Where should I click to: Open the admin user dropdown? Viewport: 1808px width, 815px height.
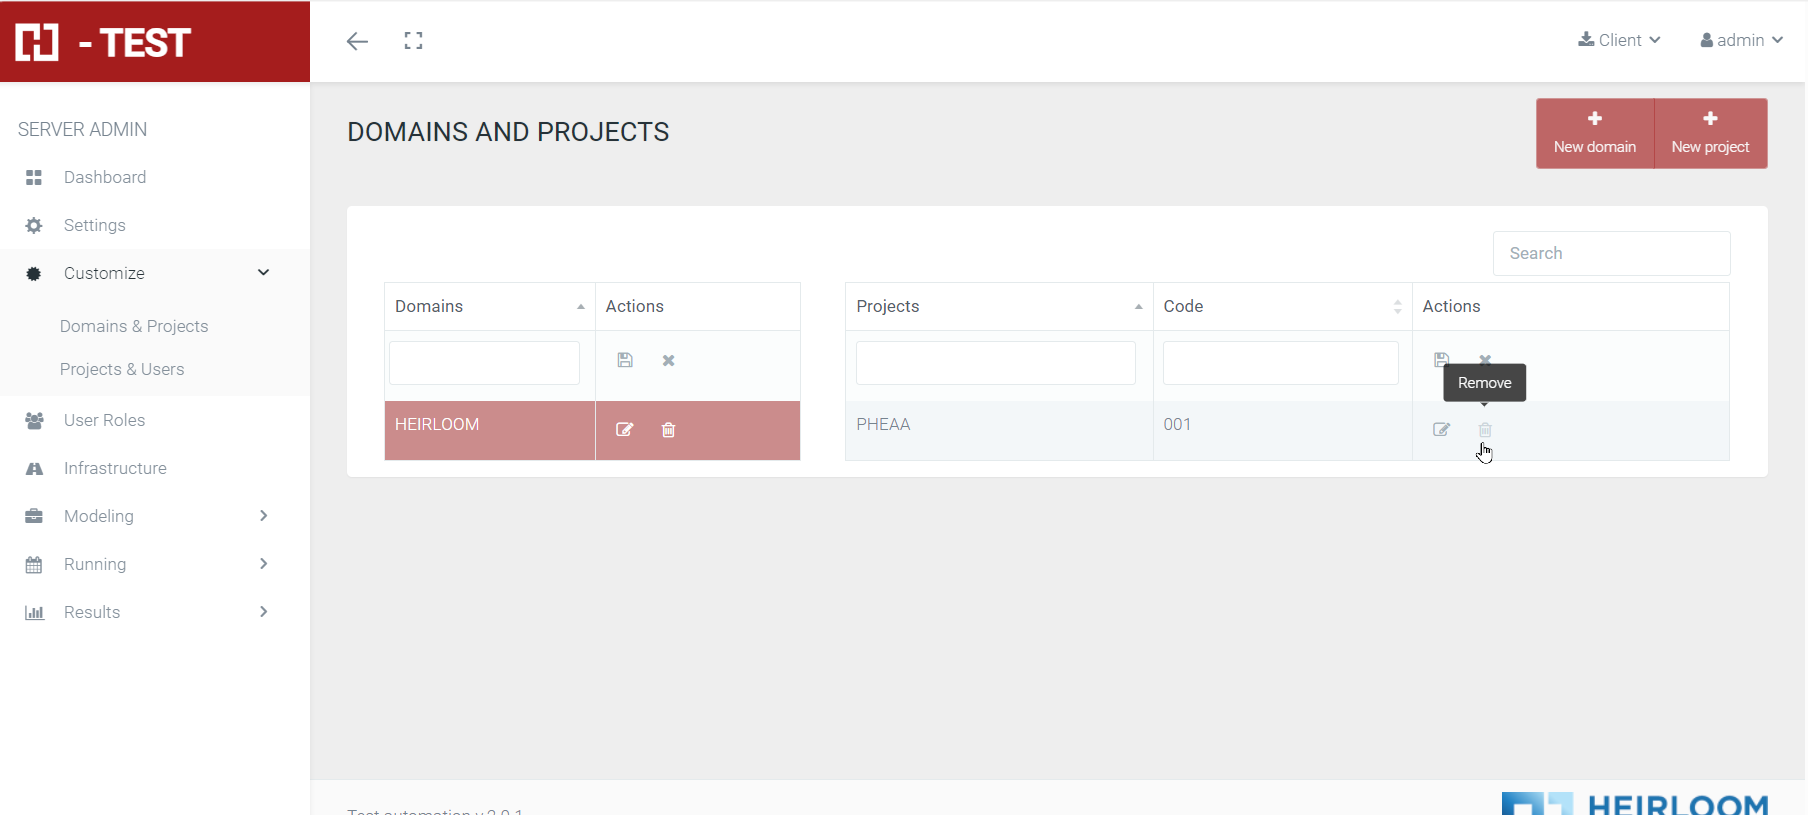click(x=1741, y=40)
